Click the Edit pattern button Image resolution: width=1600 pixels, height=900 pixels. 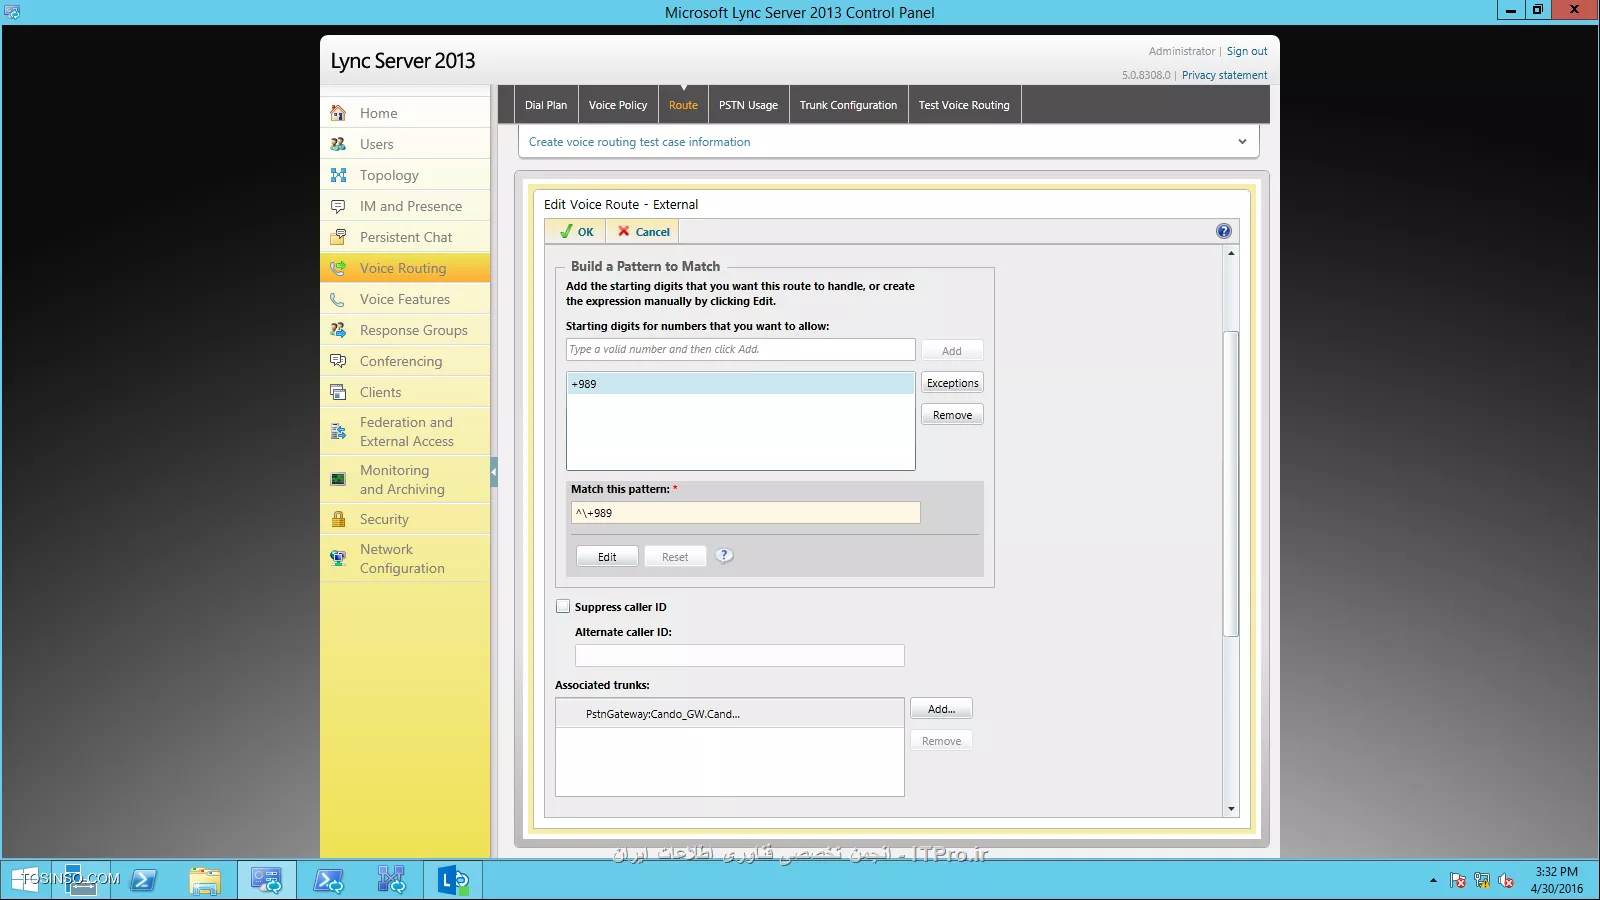click(607, 557)
